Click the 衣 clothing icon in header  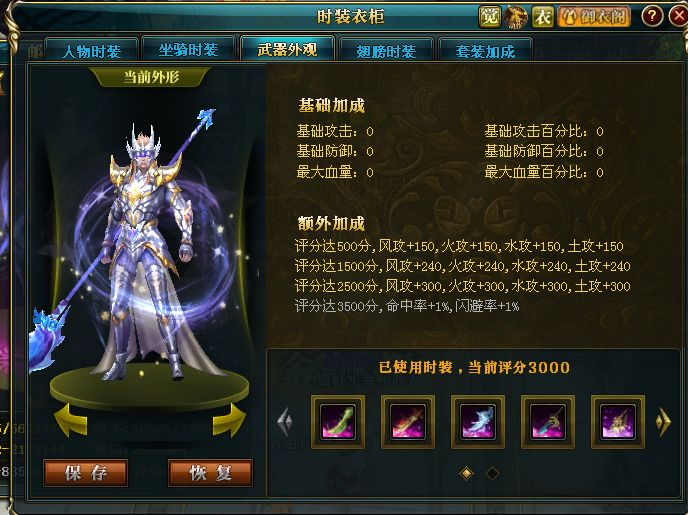(x=543, y=17)
